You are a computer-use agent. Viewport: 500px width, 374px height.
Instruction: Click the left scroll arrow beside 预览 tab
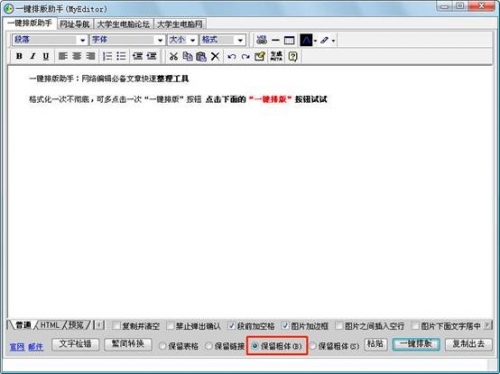point(99,325)
